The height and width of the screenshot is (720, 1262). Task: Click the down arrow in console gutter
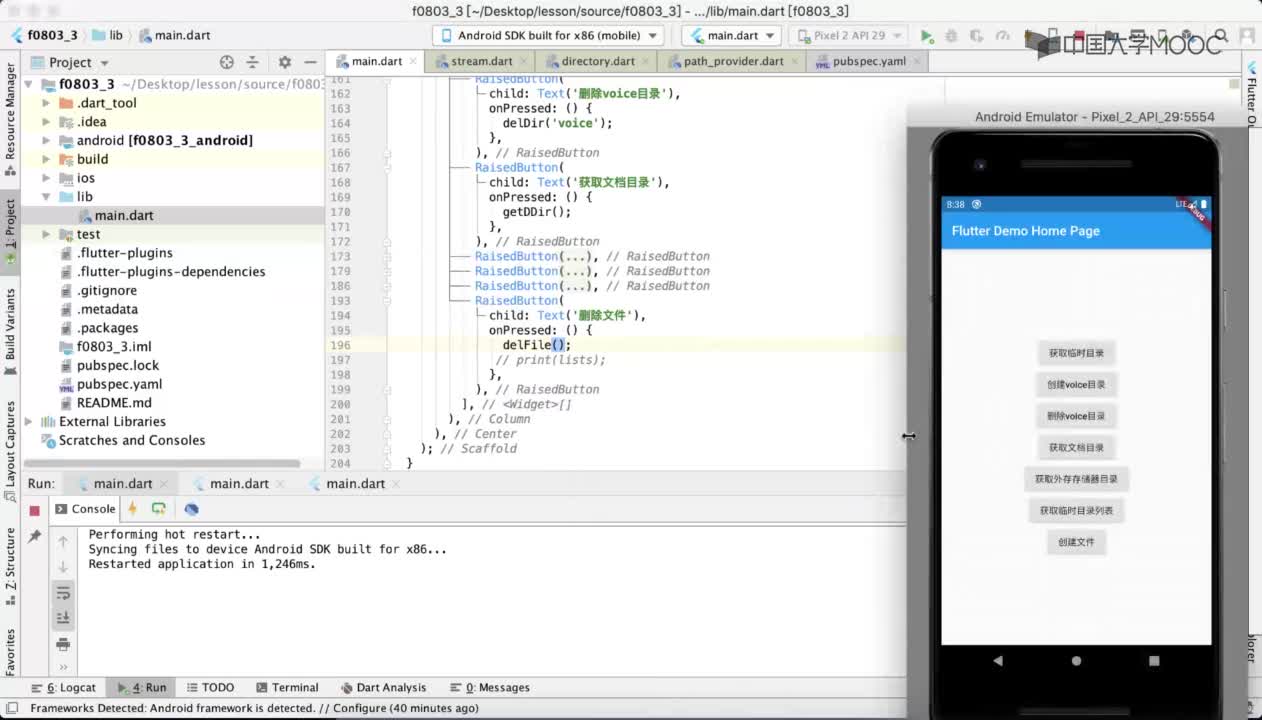point(63,567)
